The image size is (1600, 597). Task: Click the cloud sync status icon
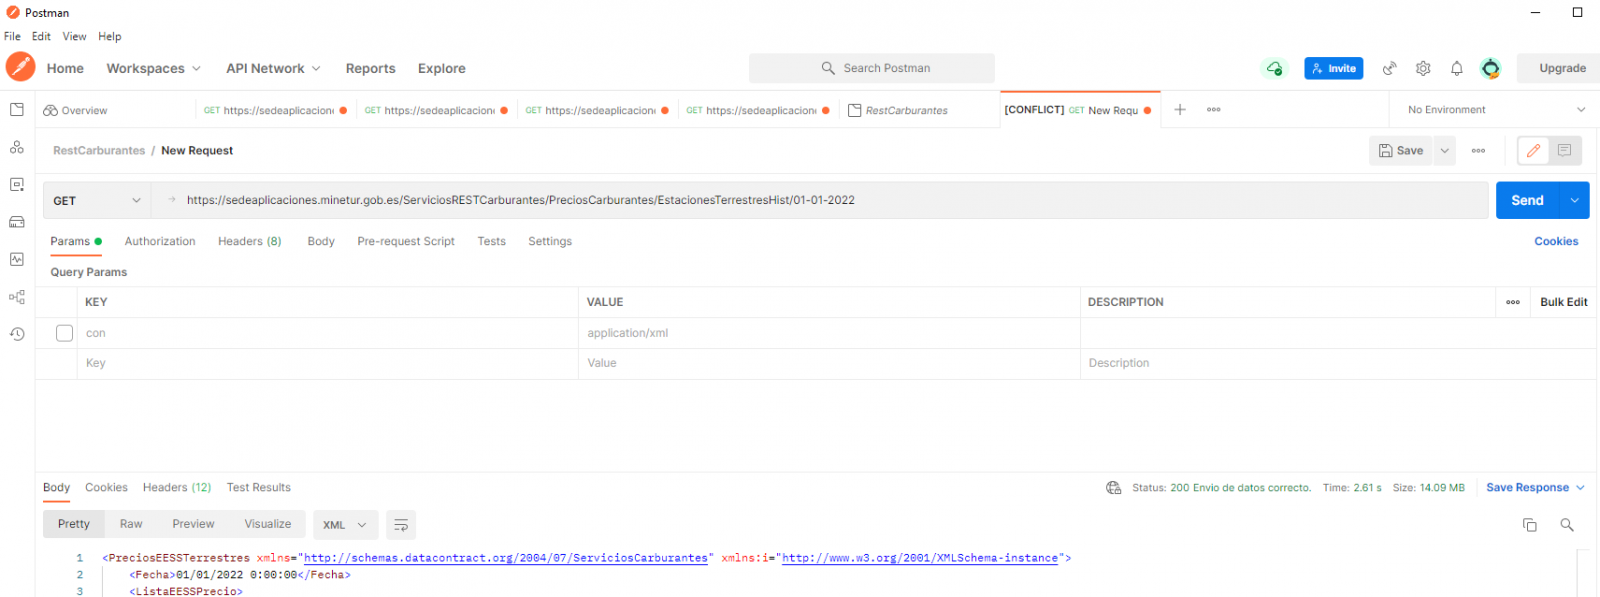(x=1275, y=68)
